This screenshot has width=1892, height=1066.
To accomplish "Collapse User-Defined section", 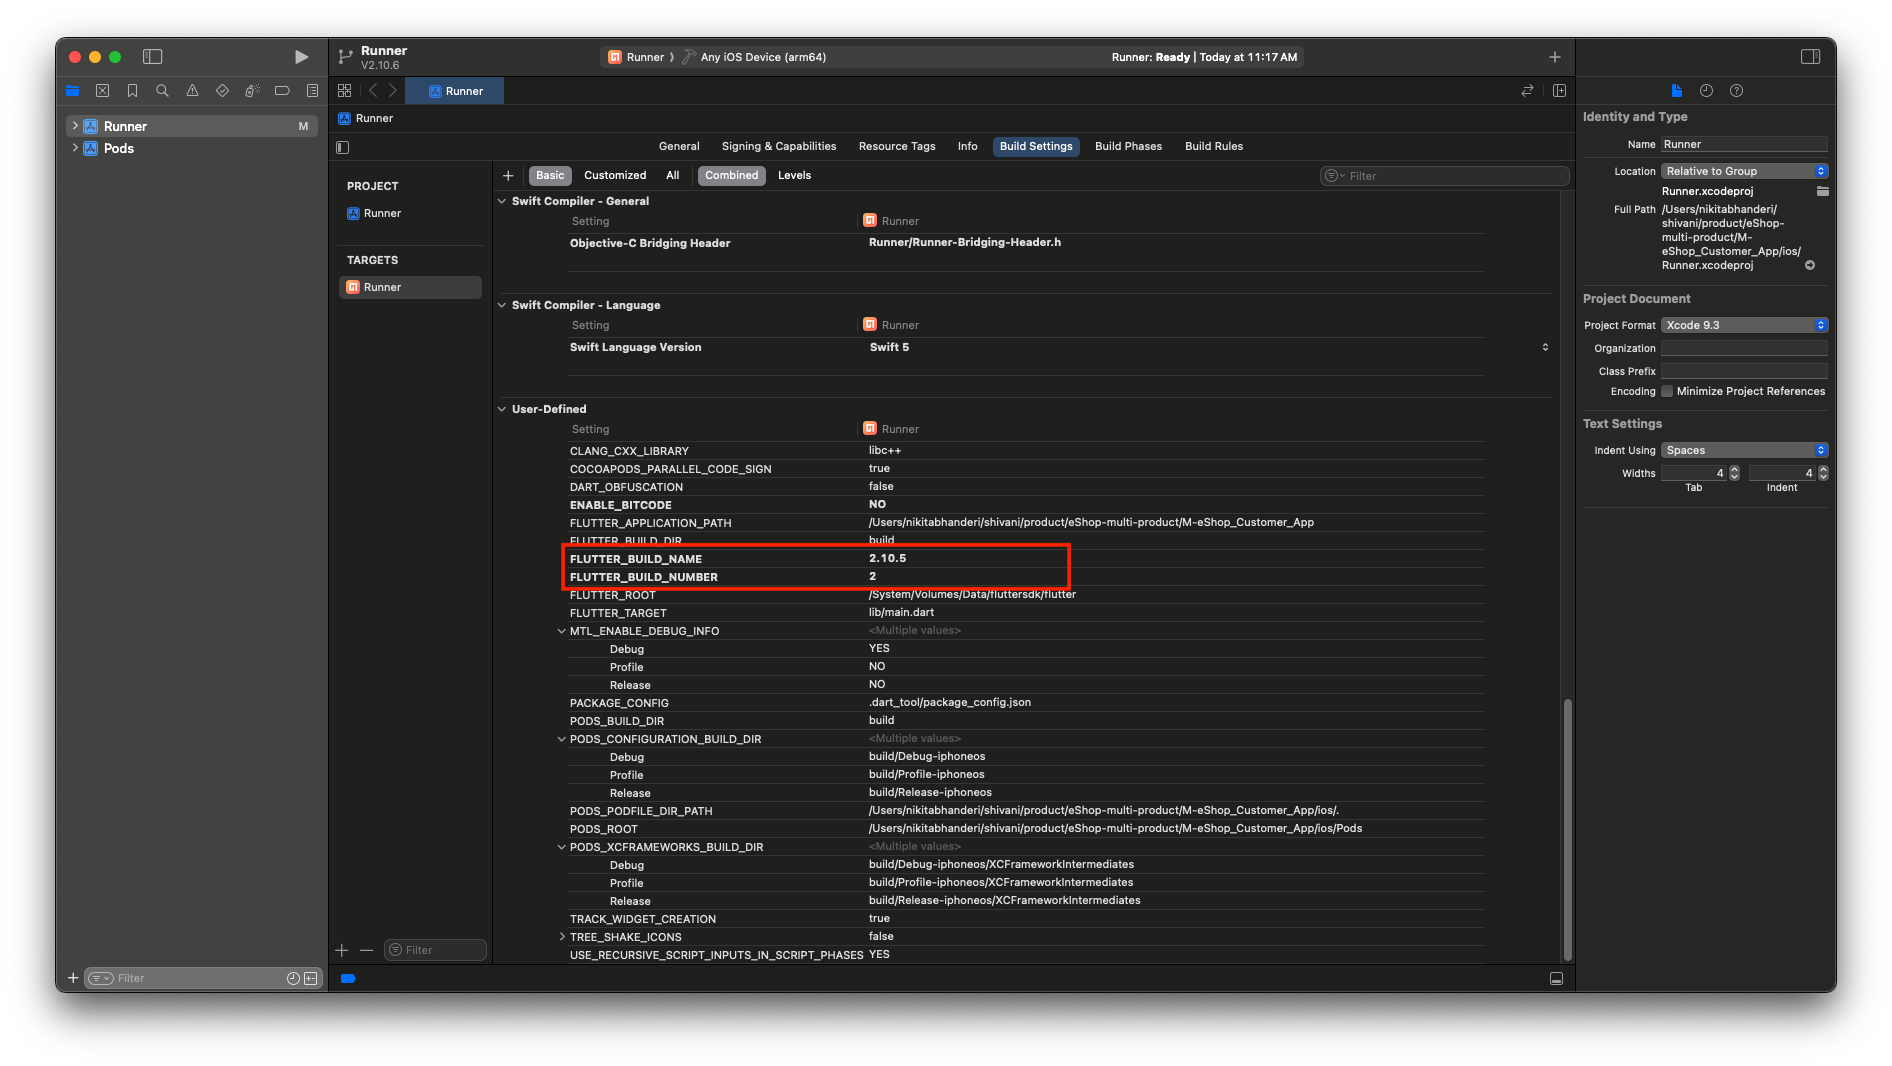I will pos(502,409).
